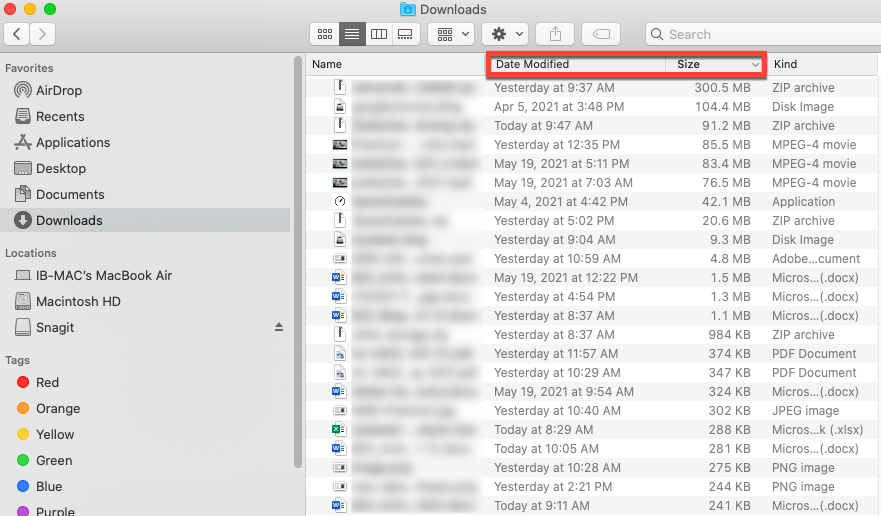Select the 91.2 MB ZIP archive file icon
881x516 pixels.
(340, 125)
